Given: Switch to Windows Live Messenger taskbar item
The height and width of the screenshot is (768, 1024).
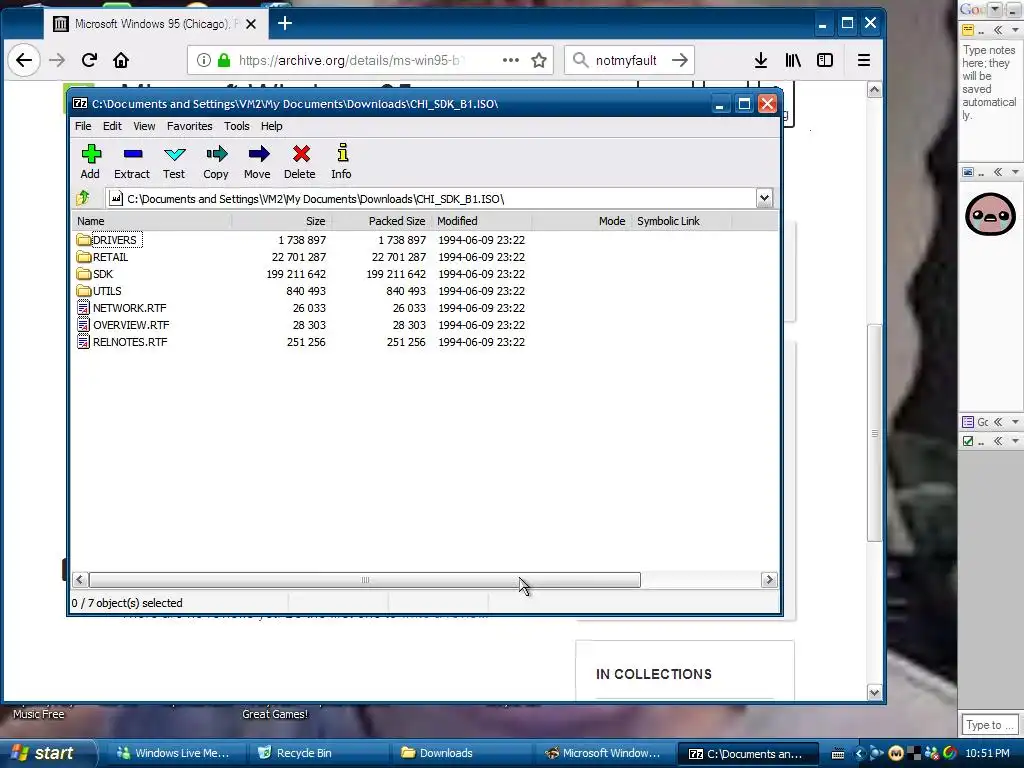Looking at the screenshot, I should (x=173, y=753).
